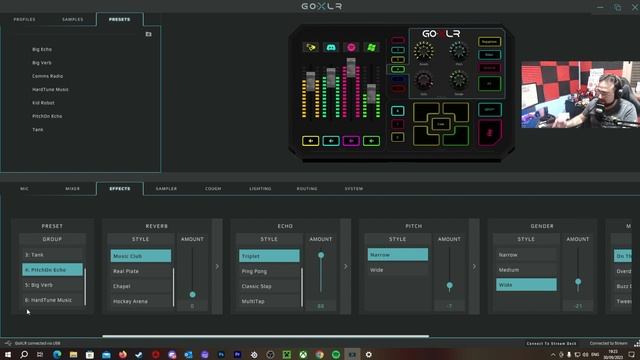Screen dimensions: 640x360
Task: Choose Real Plate reverb style
Action: pyautogui.click(x=141, y=271)
